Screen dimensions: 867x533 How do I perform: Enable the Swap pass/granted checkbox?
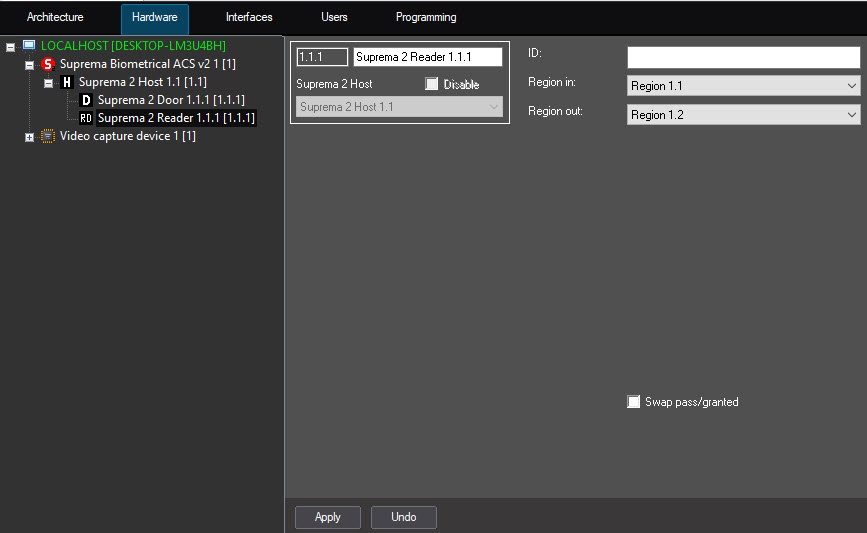(x=634, y=401)
